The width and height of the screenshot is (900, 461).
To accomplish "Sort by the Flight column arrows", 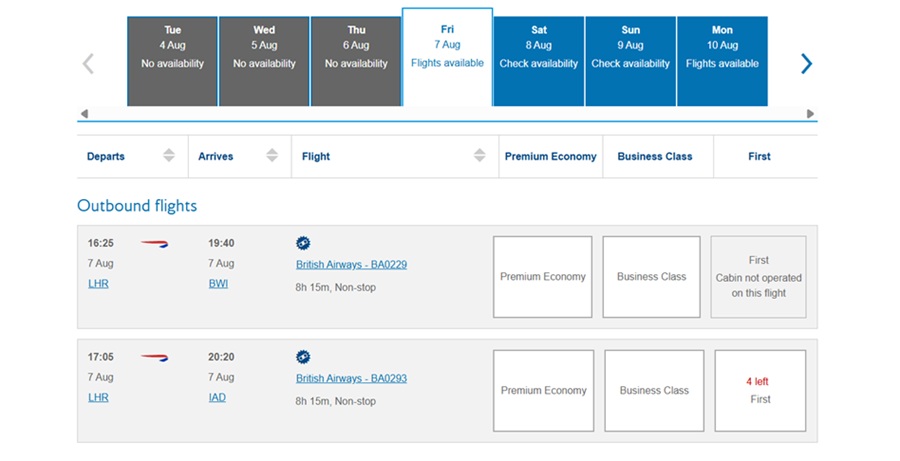I will click(x=480, y=155).
